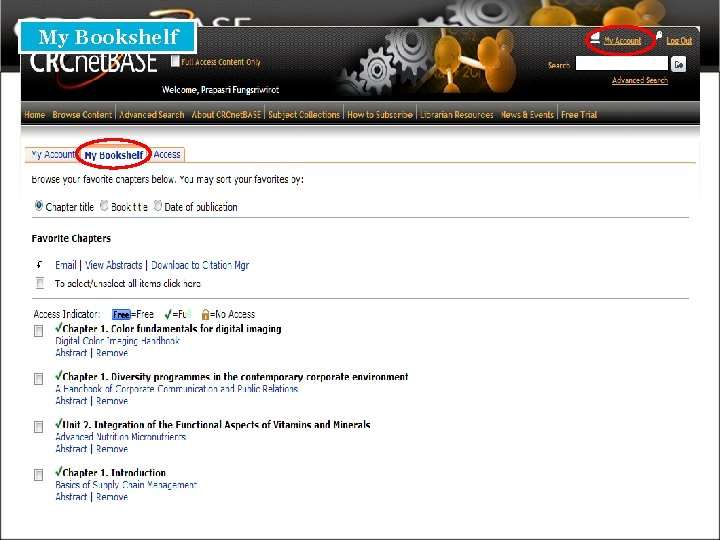
Task: Tick checkbox for Color fundamentals for digital imaging
Action: click(x=39, y=331)
